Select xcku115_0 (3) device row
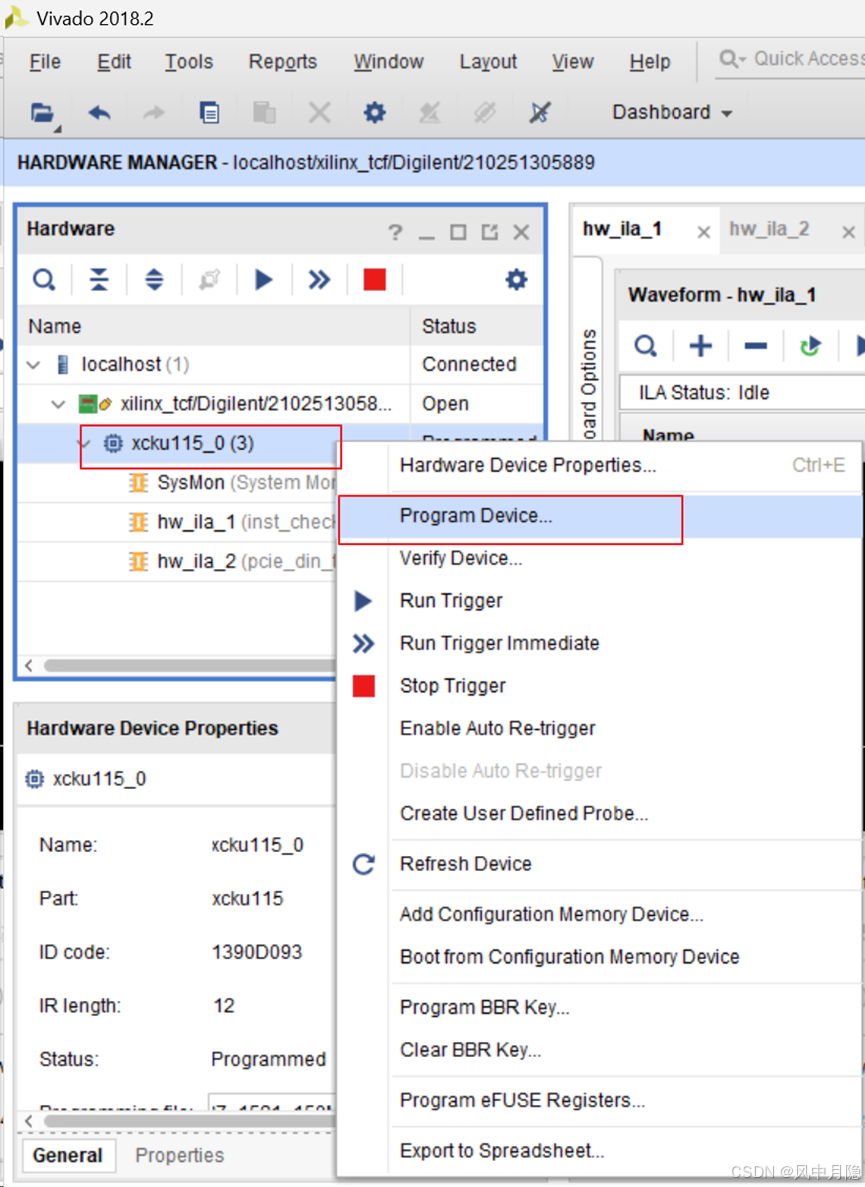 pyautogui.click(x=192, y=444)
